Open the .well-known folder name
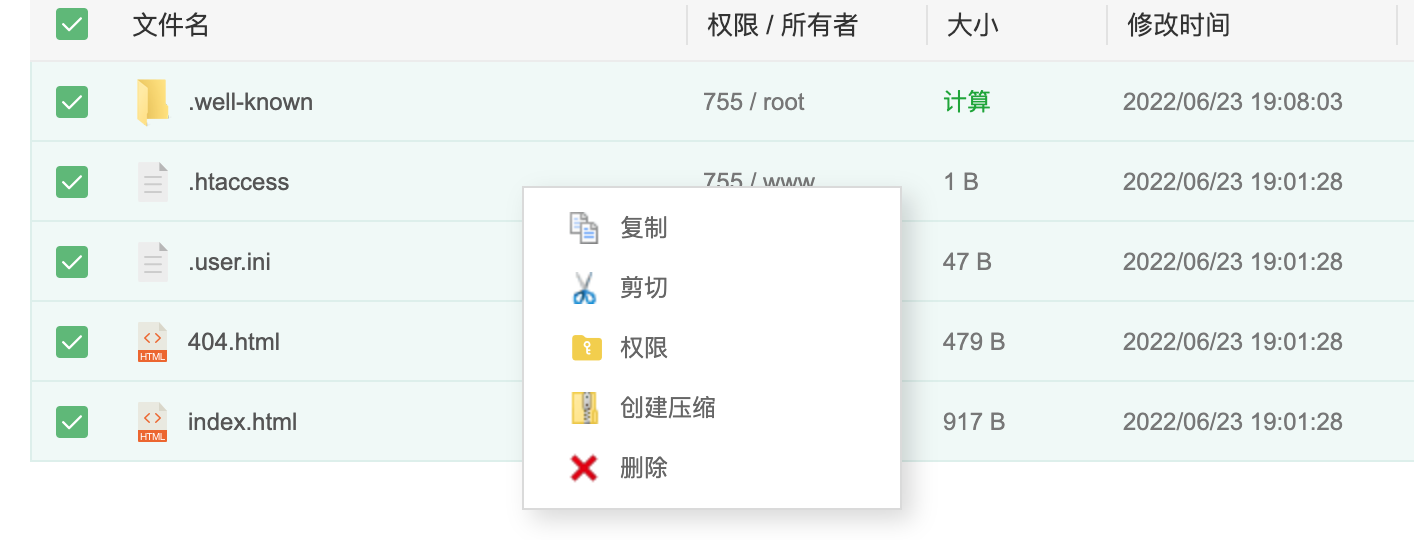 pos(250,102)
